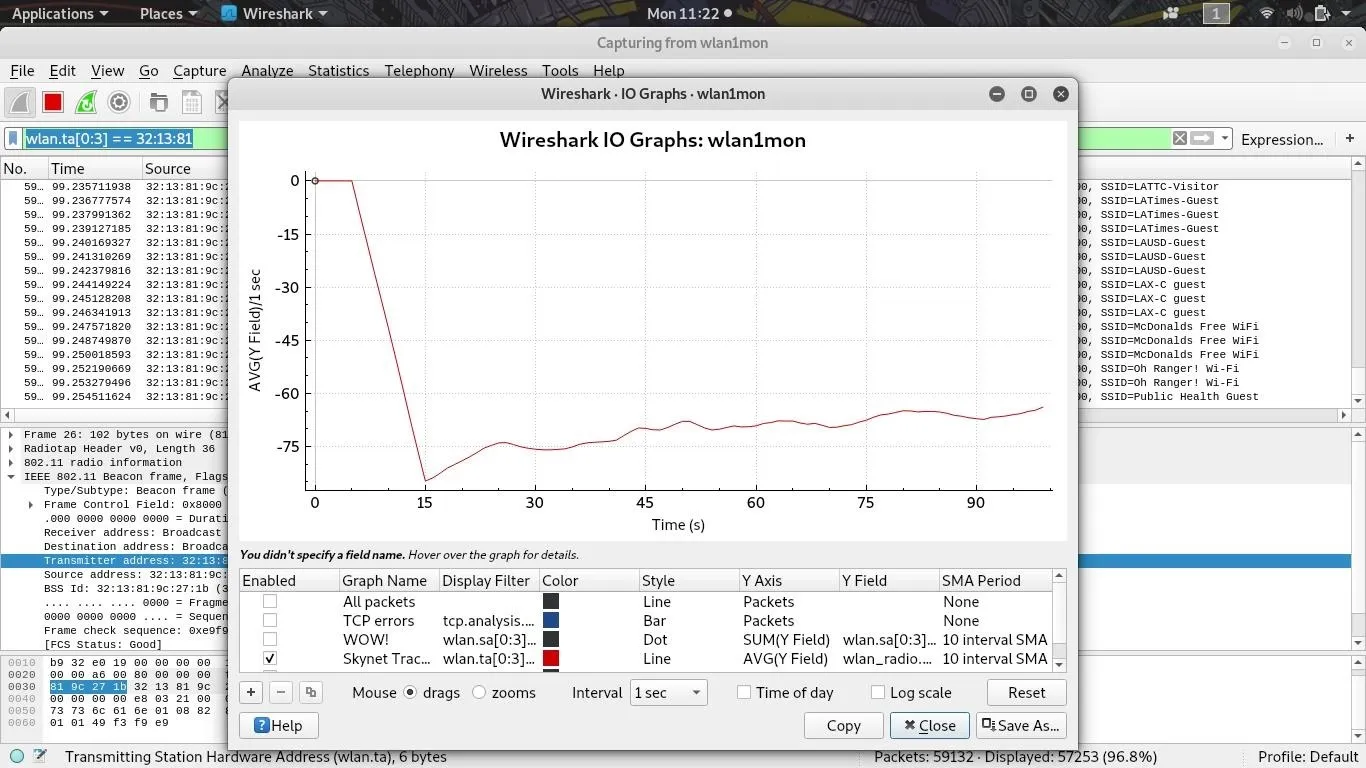Screen dimensions: 1366x768
Task: Restart the current capture with the green fin
Action: pyautogui.click(x=86, y=102)
